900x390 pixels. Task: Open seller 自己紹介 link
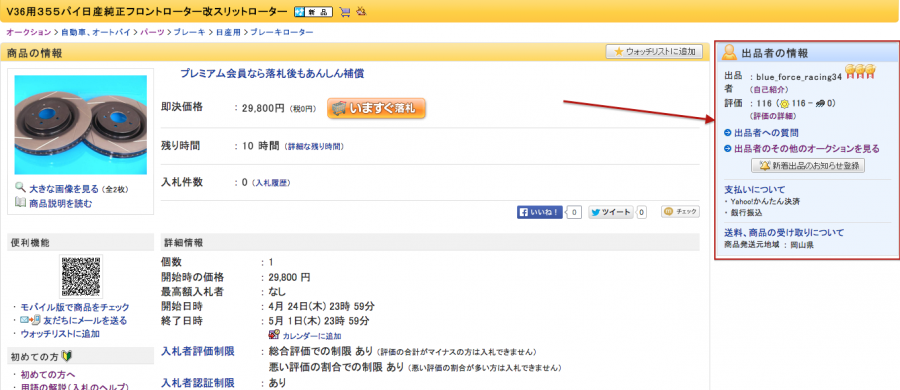pos(769,90)
